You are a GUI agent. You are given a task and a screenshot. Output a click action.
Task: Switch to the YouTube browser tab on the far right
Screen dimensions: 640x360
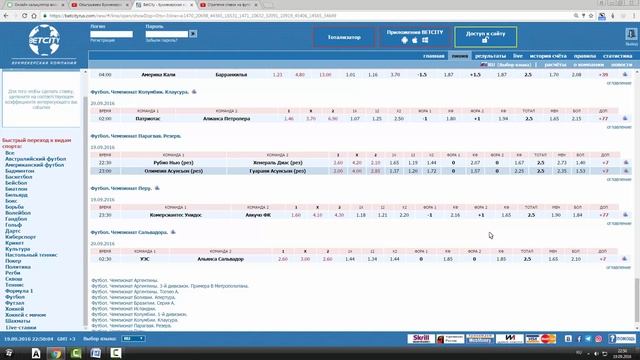coord(229,5)
